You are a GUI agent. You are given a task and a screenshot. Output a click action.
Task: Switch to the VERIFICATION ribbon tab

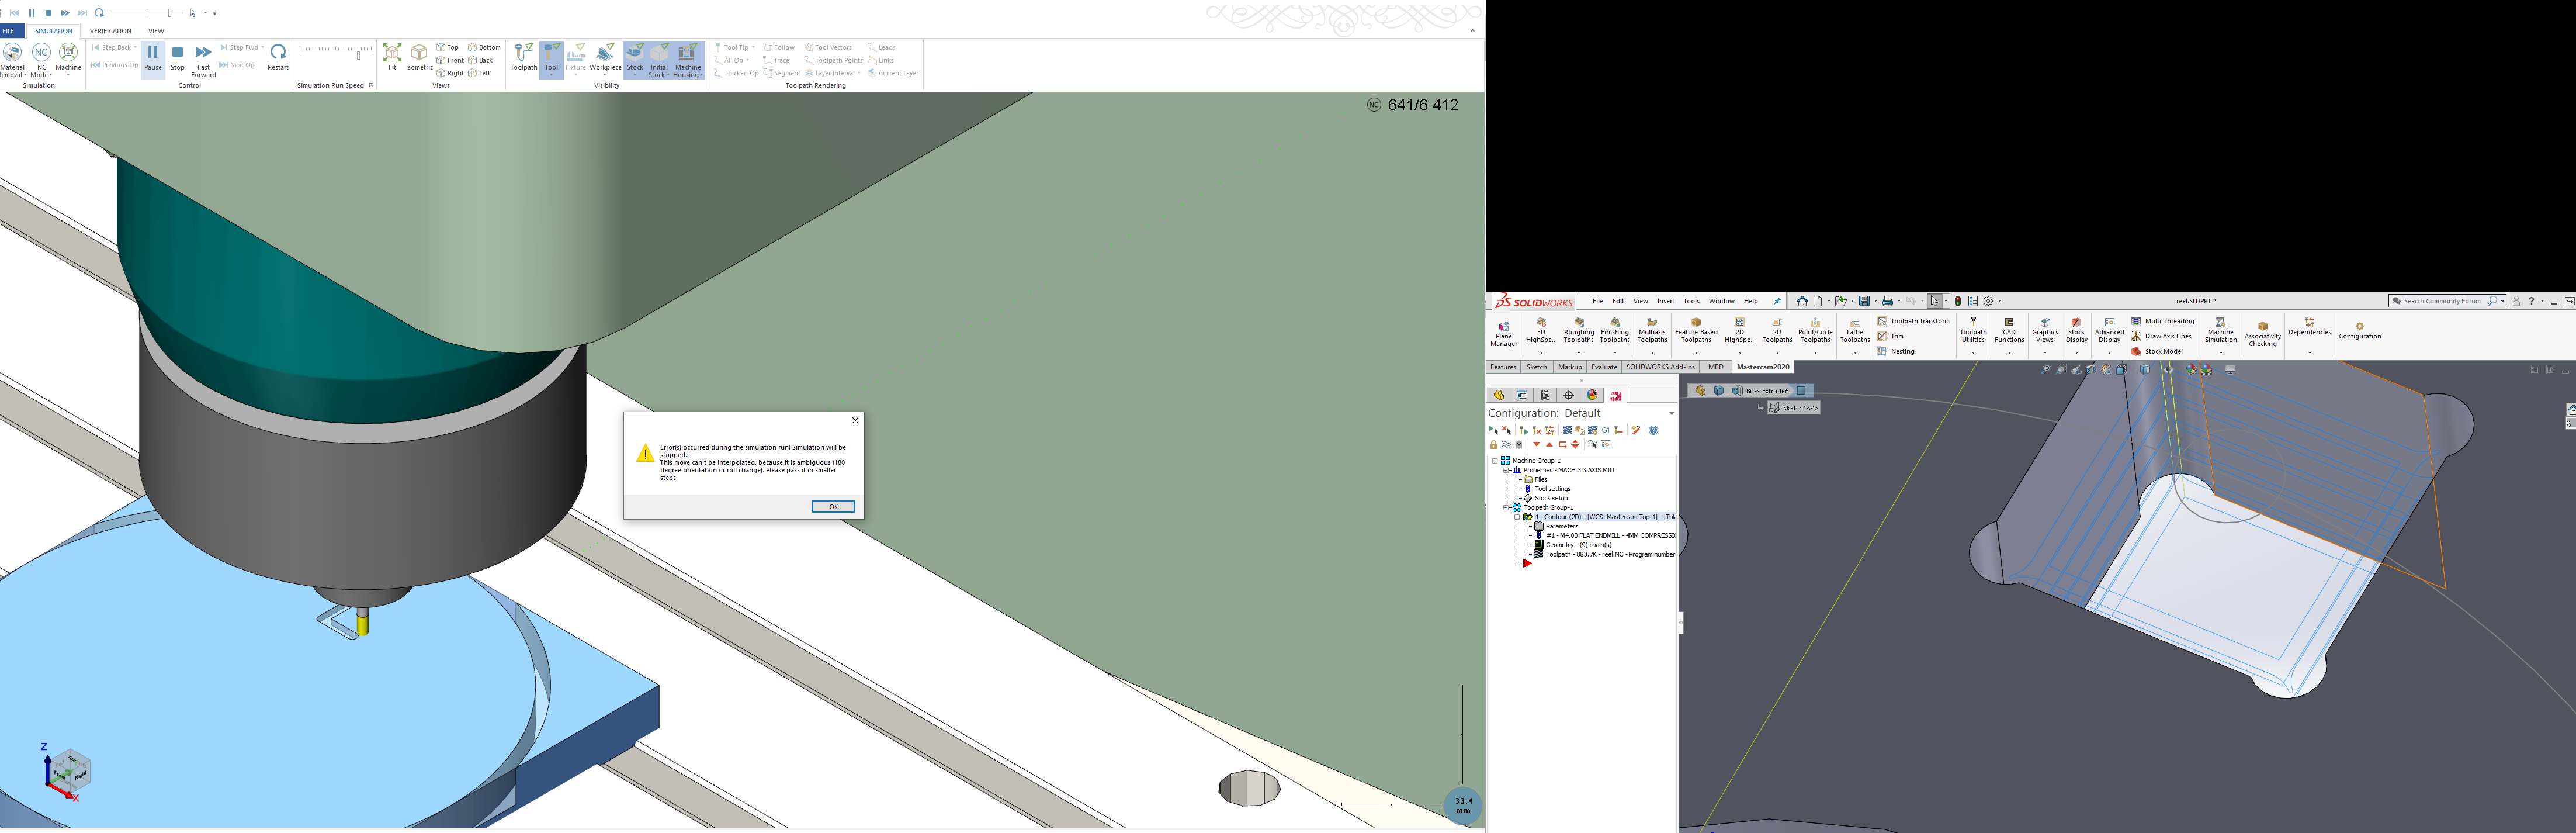(110, 31)
